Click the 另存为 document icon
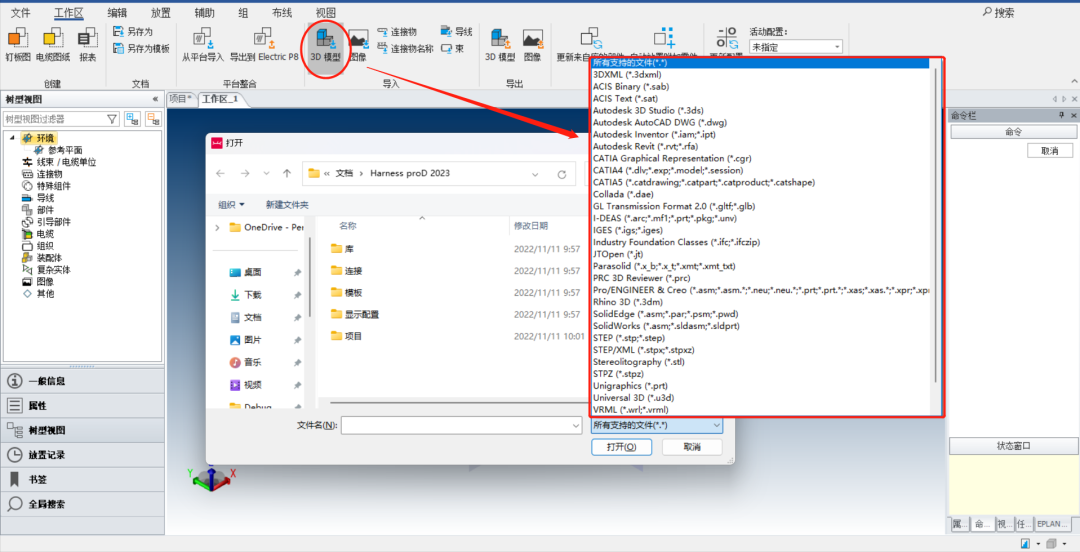Screen dimensions: 1080x552 point(119,32)
